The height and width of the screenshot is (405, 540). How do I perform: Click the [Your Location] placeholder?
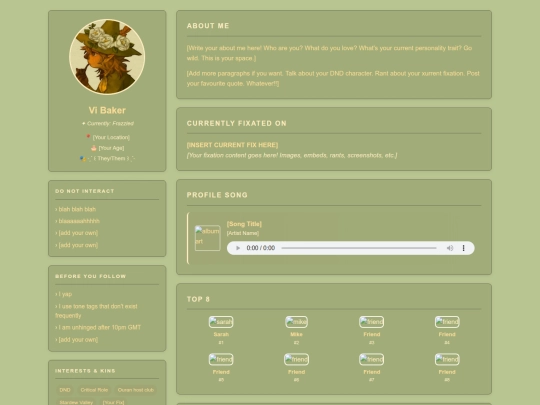[111, 137]
